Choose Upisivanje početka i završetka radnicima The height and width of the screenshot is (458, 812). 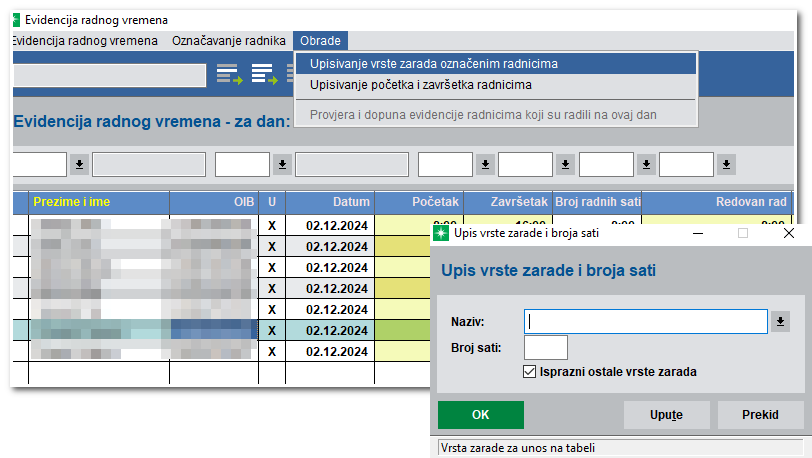(x=420, y=85)
